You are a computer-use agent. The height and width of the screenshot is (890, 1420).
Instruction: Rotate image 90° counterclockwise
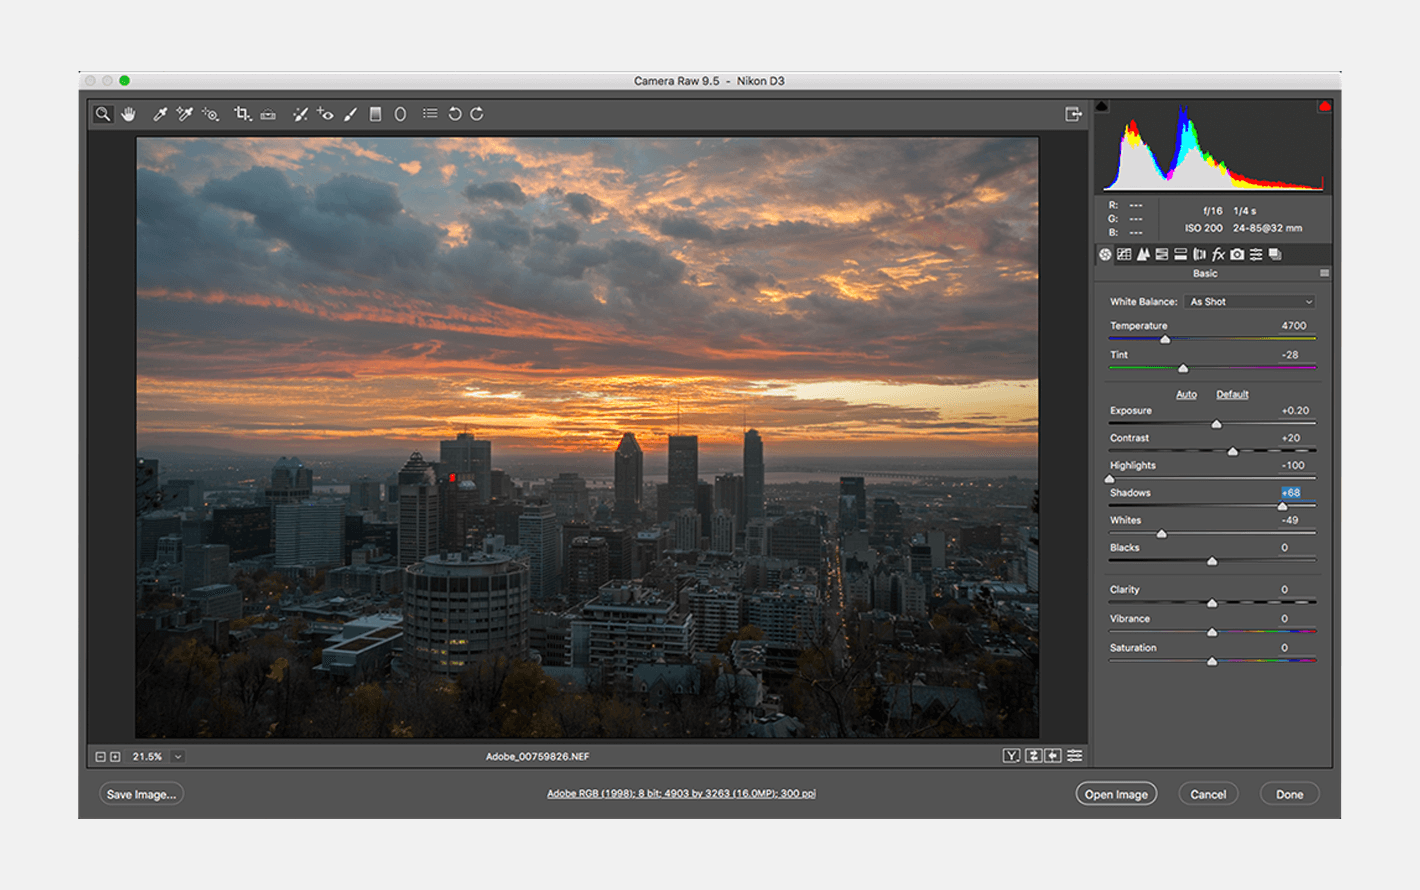[455, 114]
